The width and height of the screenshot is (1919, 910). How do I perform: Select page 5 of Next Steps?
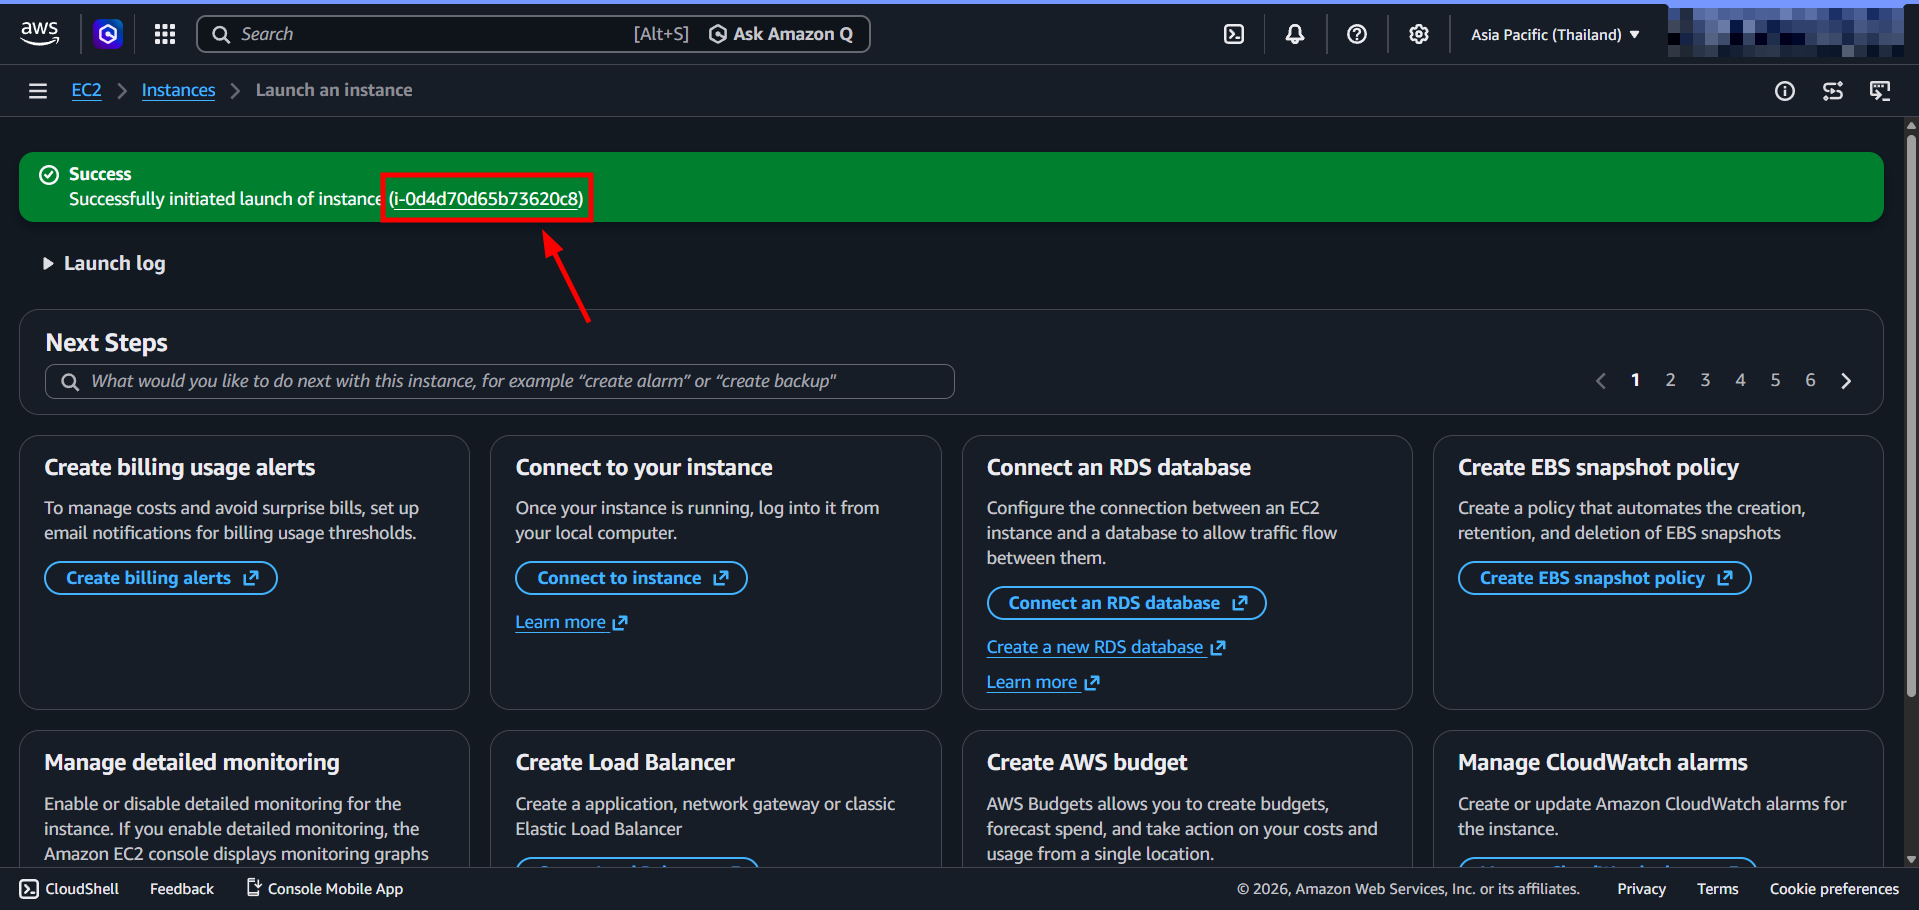(x=1775, y=380)
